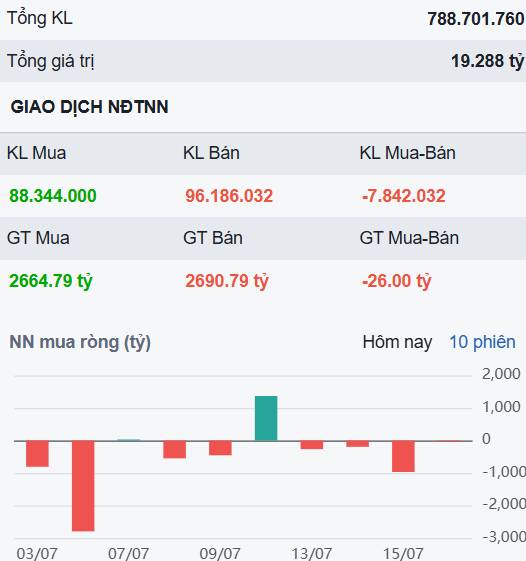Click the 07/07 date axis label
Screen dimensions: 526x561
[128, 553]
